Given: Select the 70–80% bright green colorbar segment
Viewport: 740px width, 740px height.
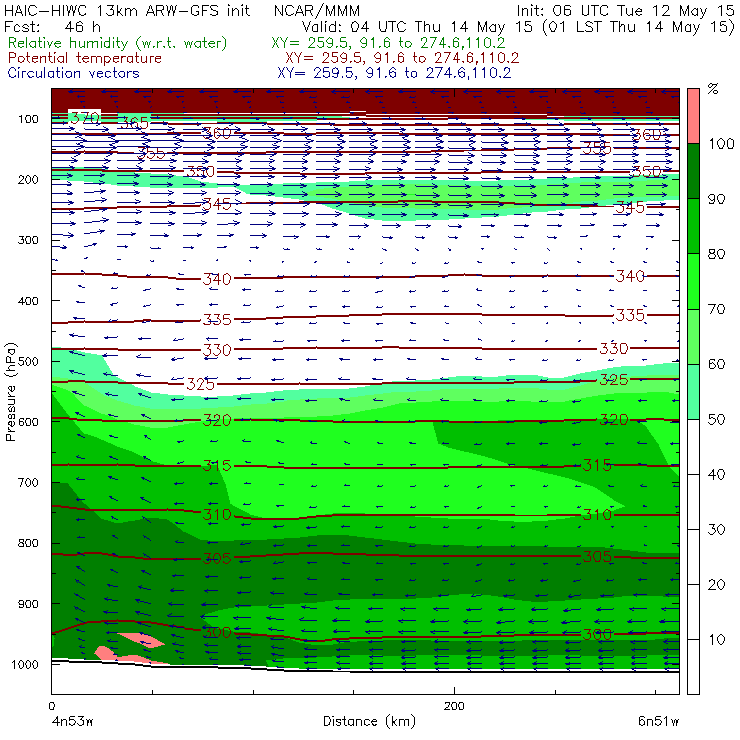Looking at the screenshot, I should (693, 281).
